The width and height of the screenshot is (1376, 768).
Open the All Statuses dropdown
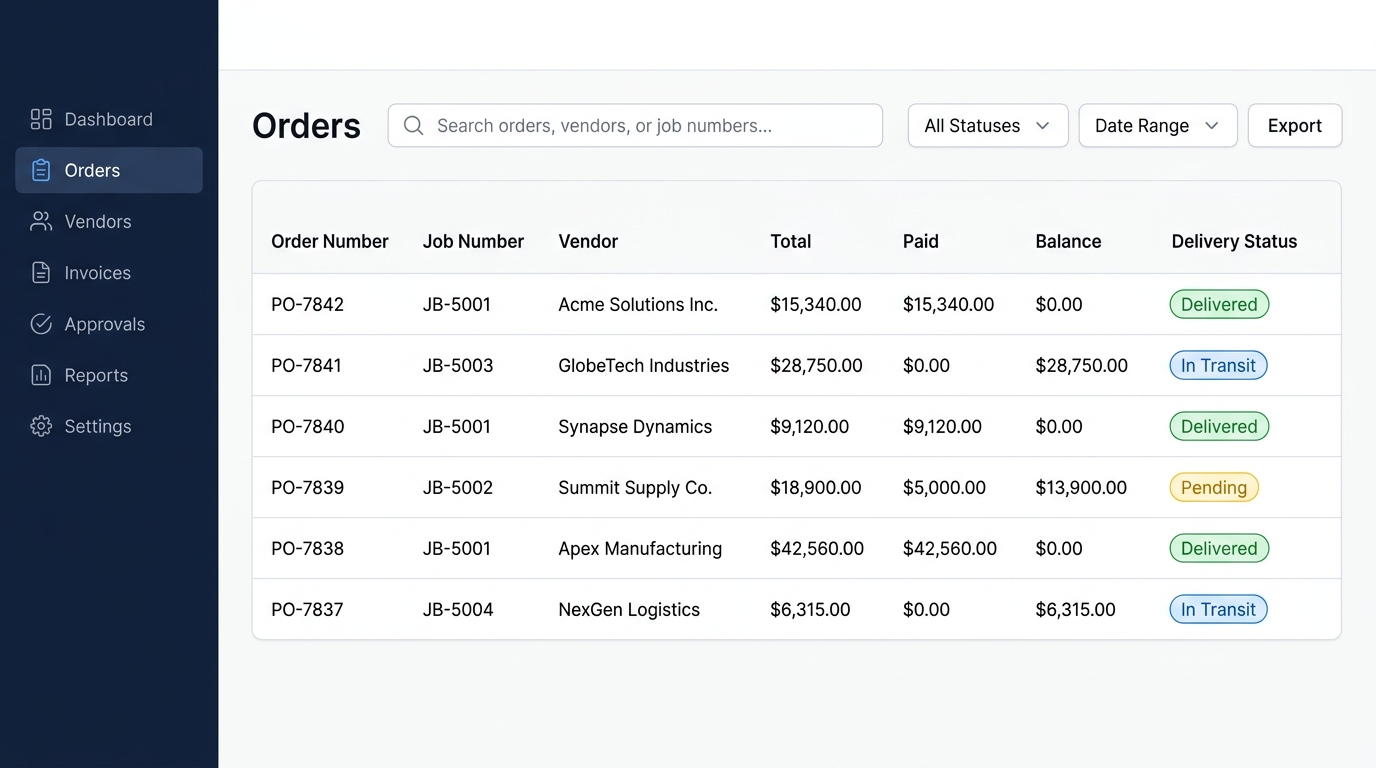coord(988,125)
